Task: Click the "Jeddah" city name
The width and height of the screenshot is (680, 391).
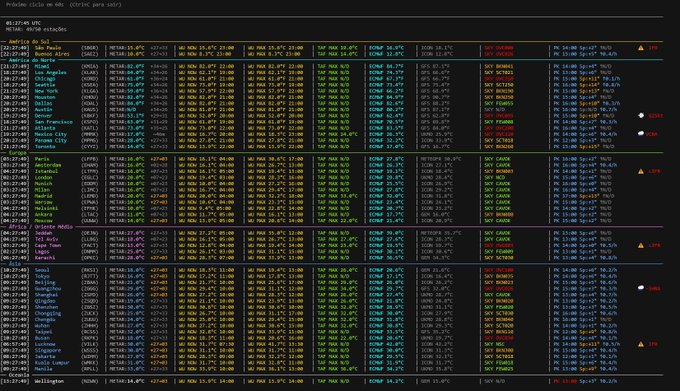Action: 44,233
